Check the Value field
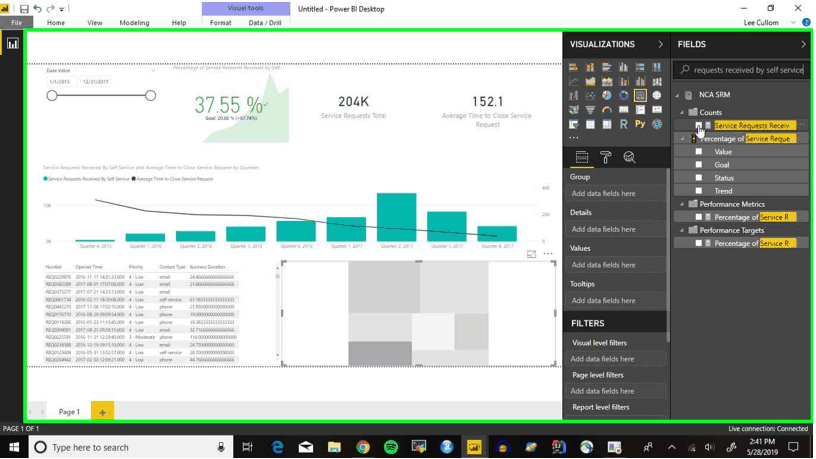 click(698, 151)
